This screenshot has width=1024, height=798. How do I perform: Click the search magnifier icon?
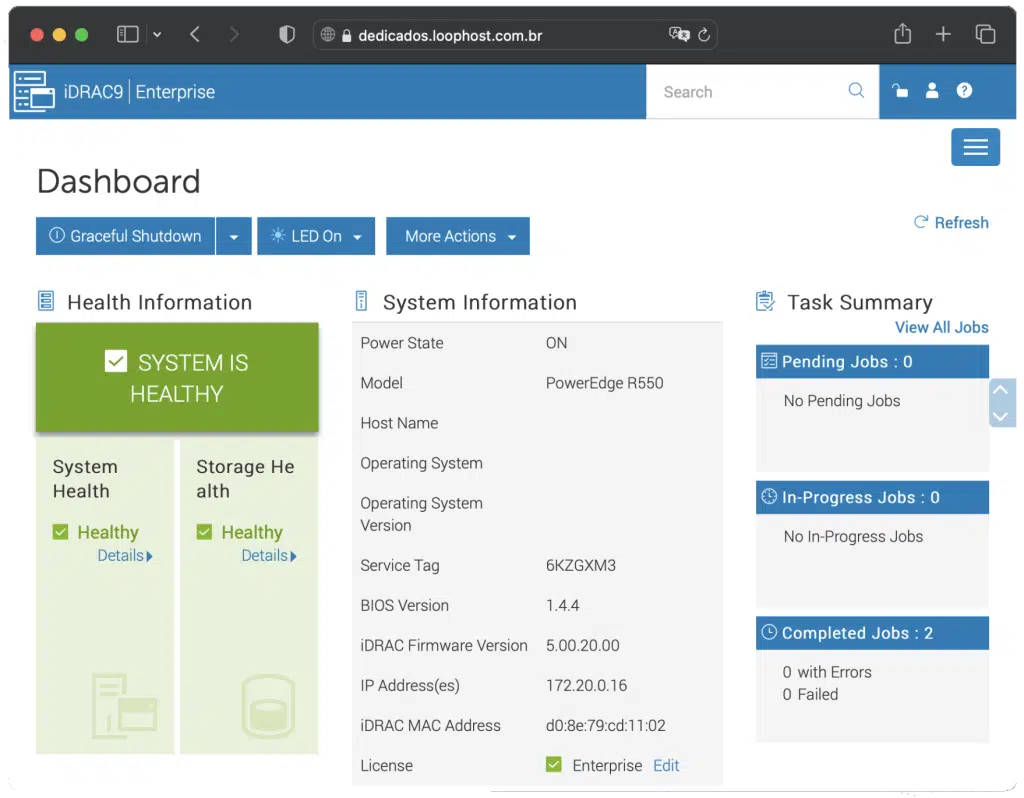click(856, 91)
